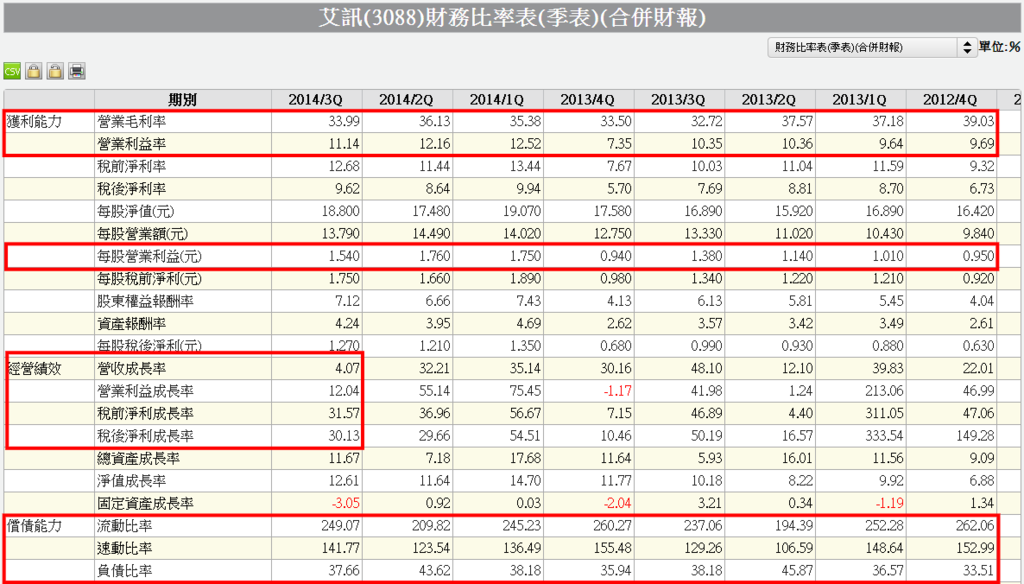Click the 稅後淨利成長率 row label
The image size is (1024, 584).
point(145,436)
